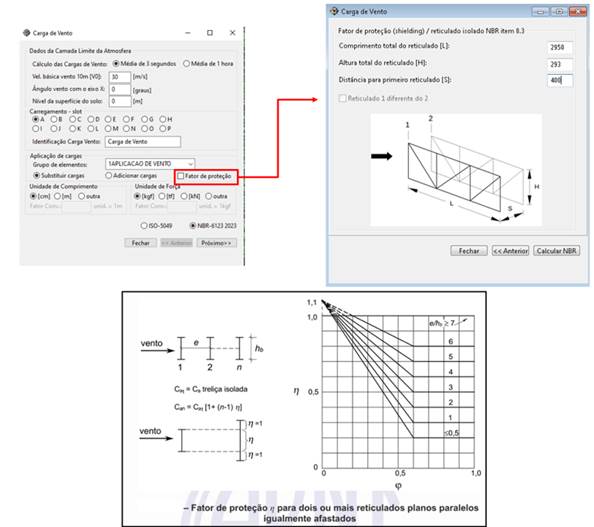Enable the Fator de proteção checkbox
Viewport: 594px width, 527px height.
tap(181, 176)
